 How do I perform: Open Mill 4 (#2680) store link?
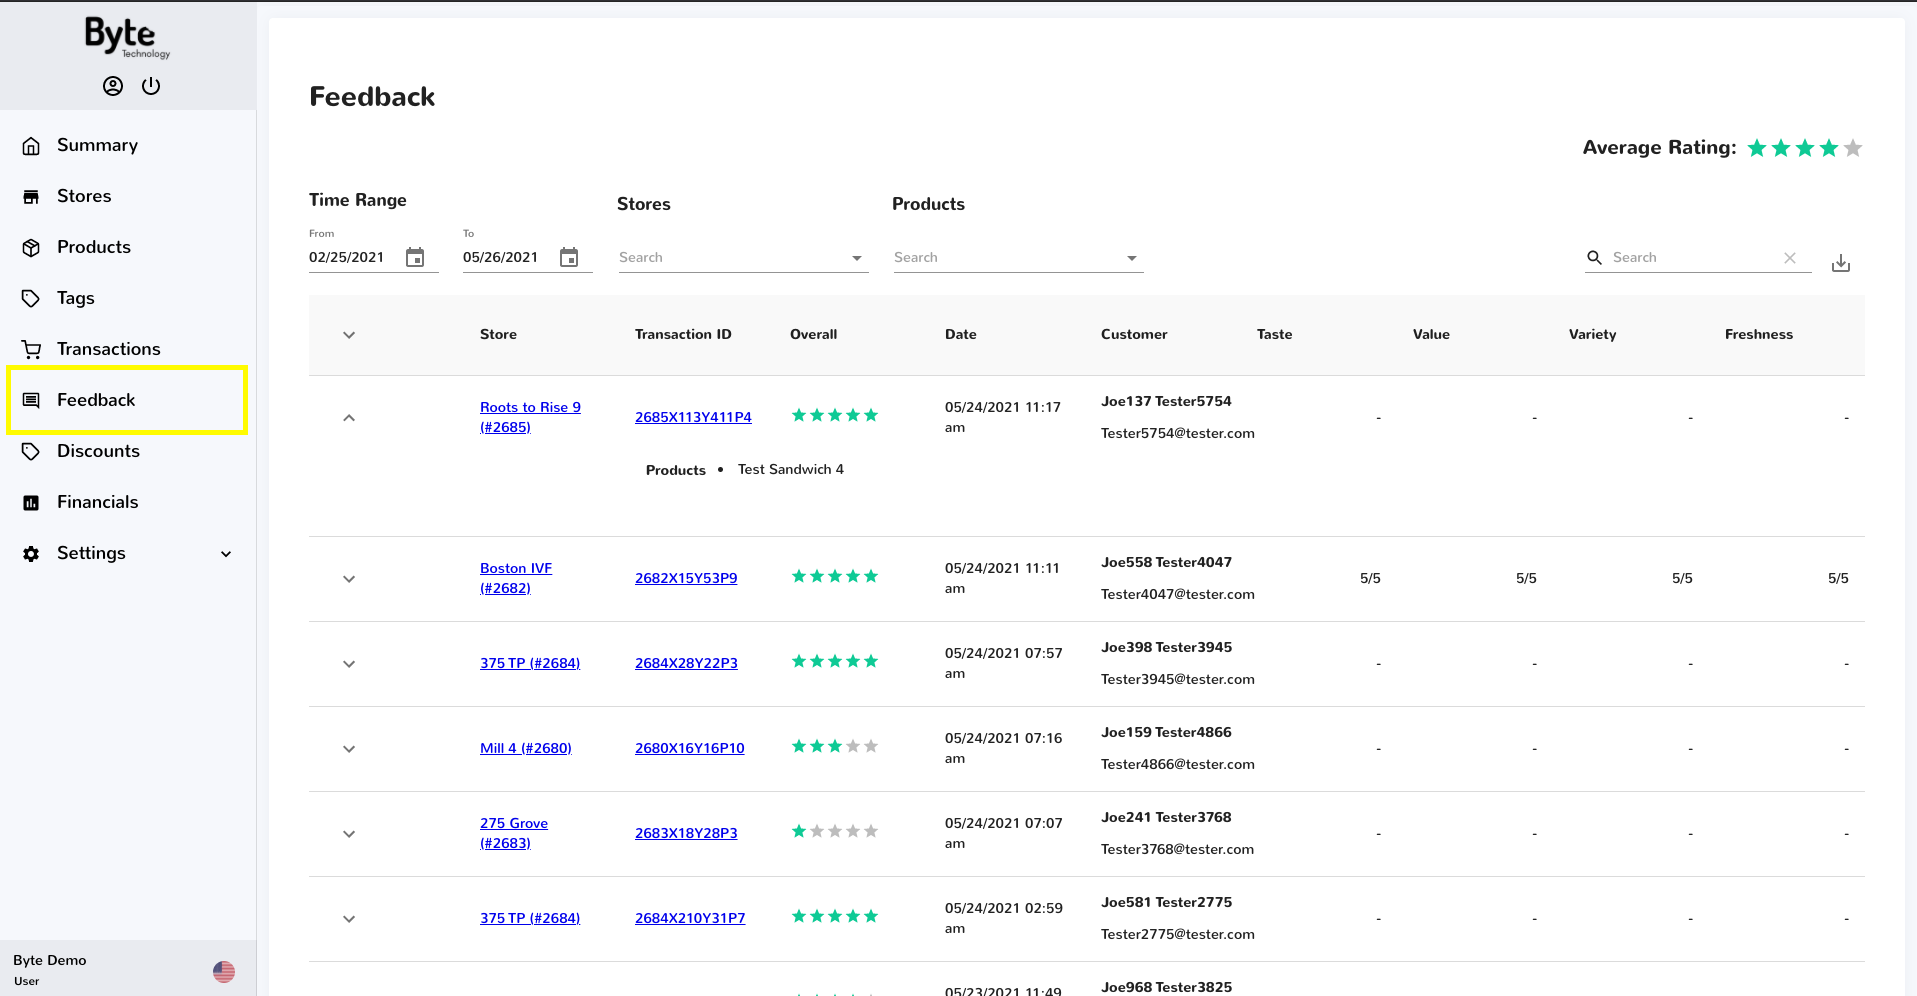(x=526, y=748)
